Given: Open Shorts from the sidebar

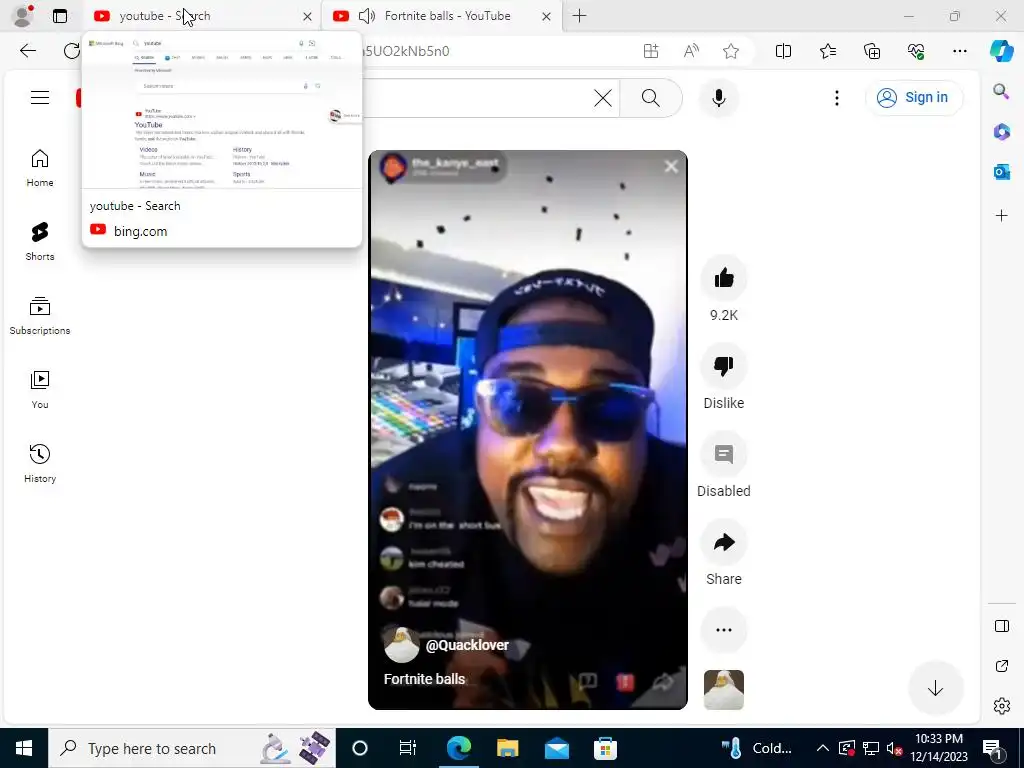Looking at the screenshot, I should [x=40, y=242].
